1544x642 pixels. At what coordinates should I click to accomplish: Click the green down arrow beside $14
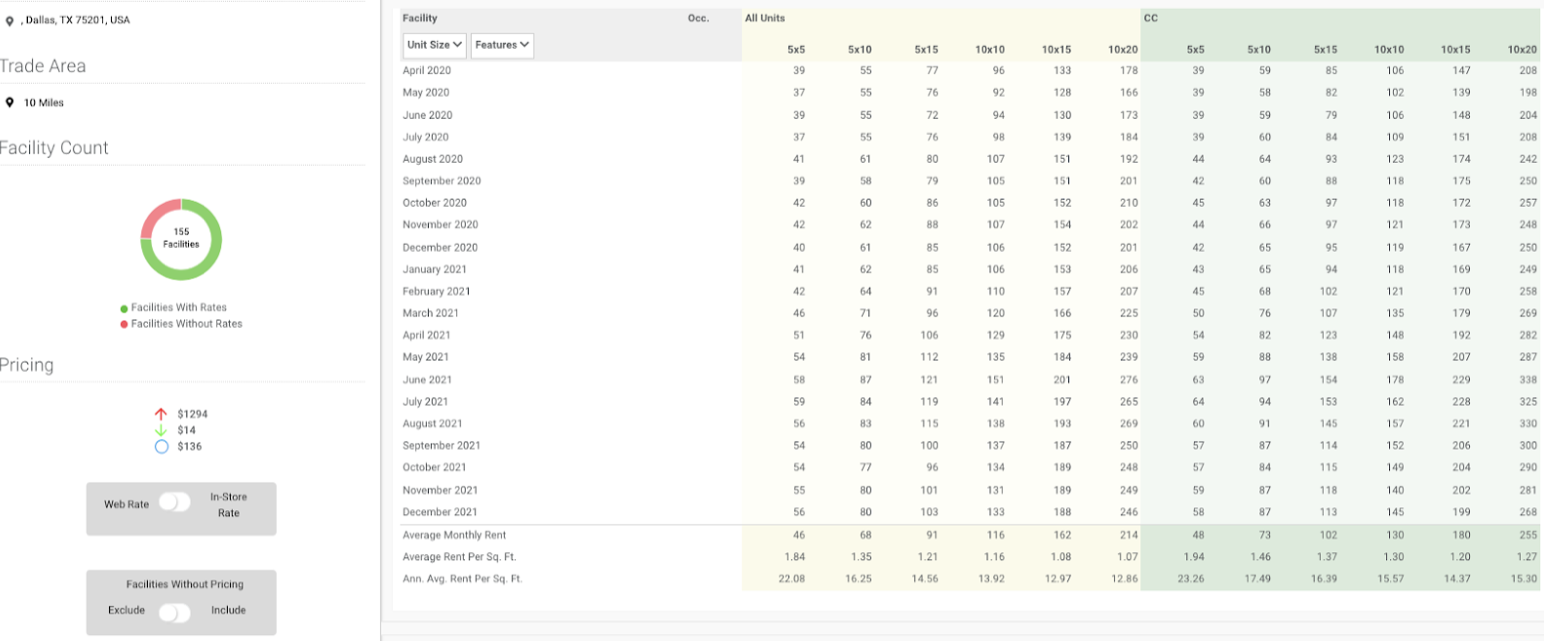point(160,430)
